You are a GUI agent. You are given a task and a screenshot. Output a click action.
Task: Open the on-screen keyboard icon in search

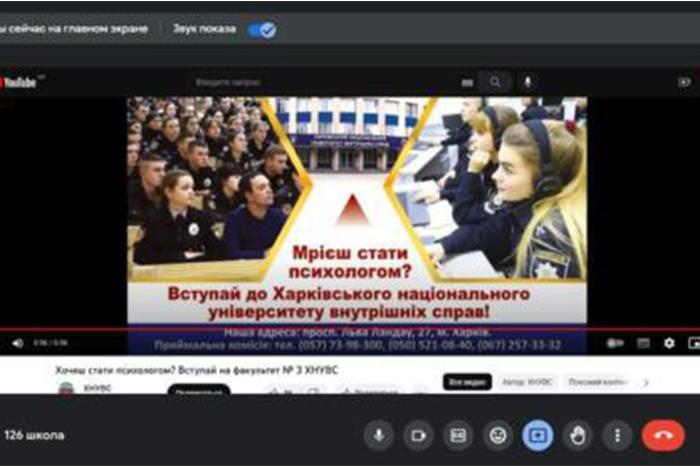pyautogui.click(x=467, y=83)
